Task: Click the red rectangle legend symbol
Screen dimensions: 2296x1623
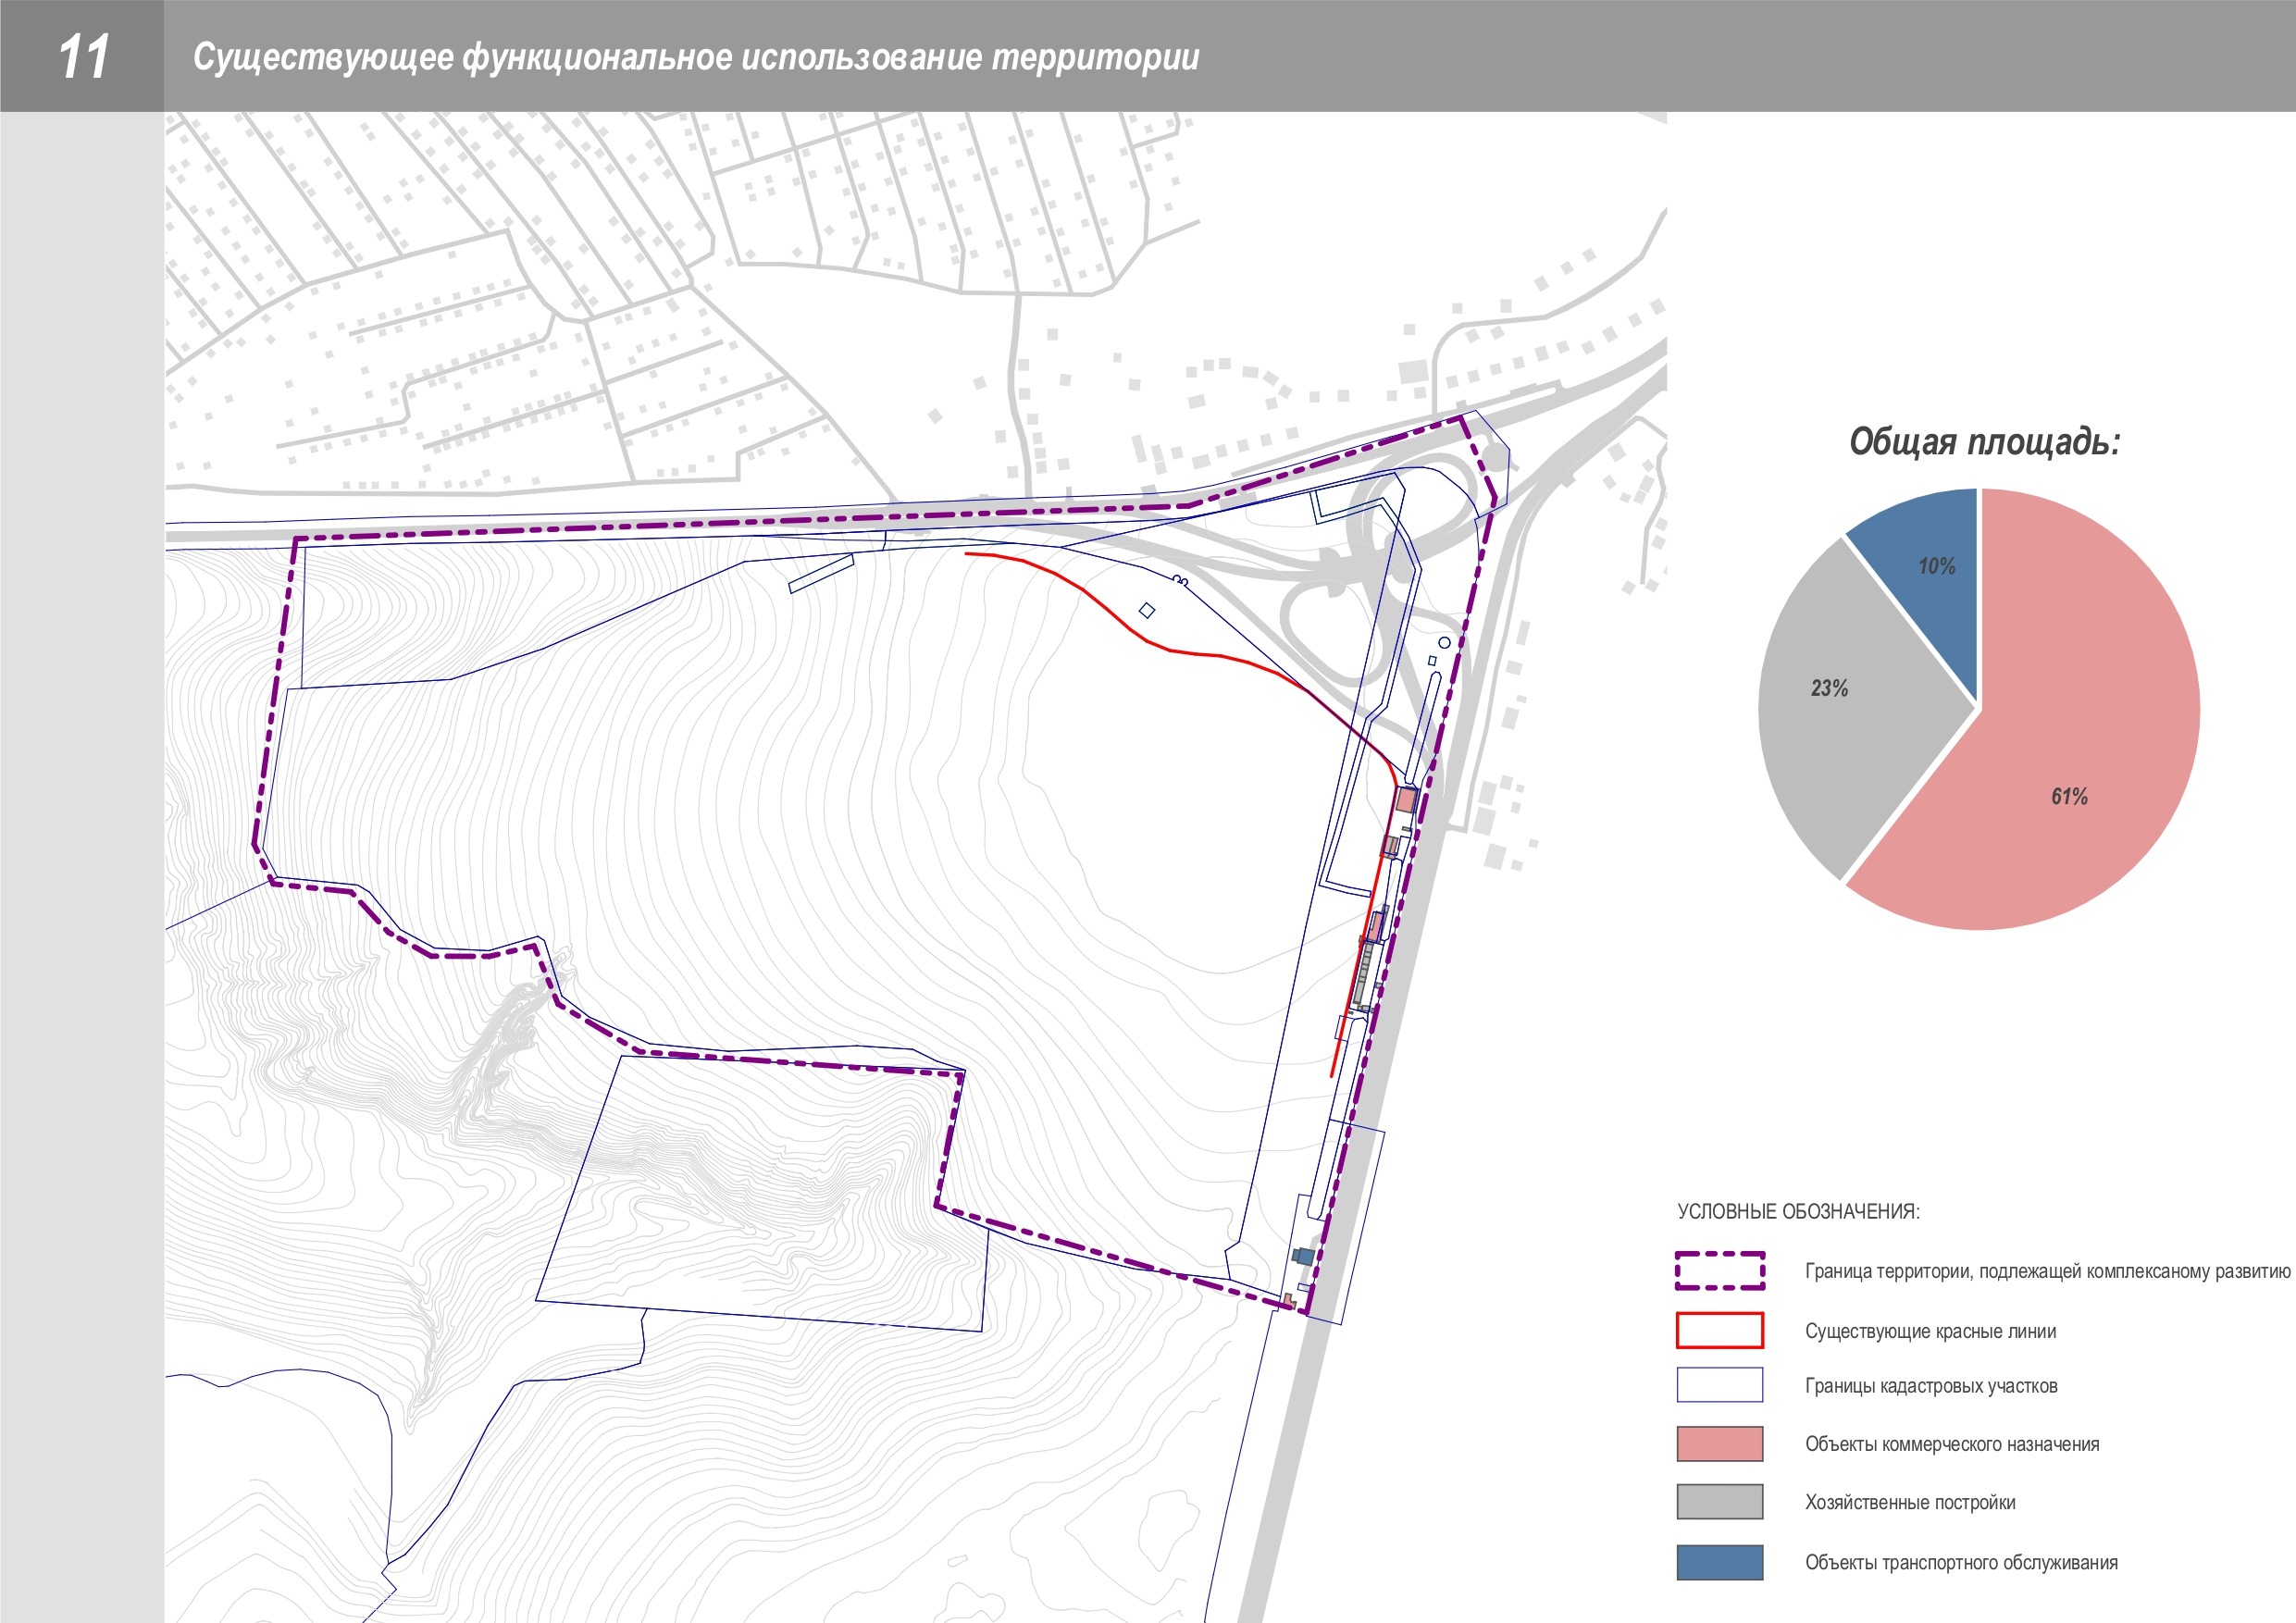Action: [x=1719, y=1330]
